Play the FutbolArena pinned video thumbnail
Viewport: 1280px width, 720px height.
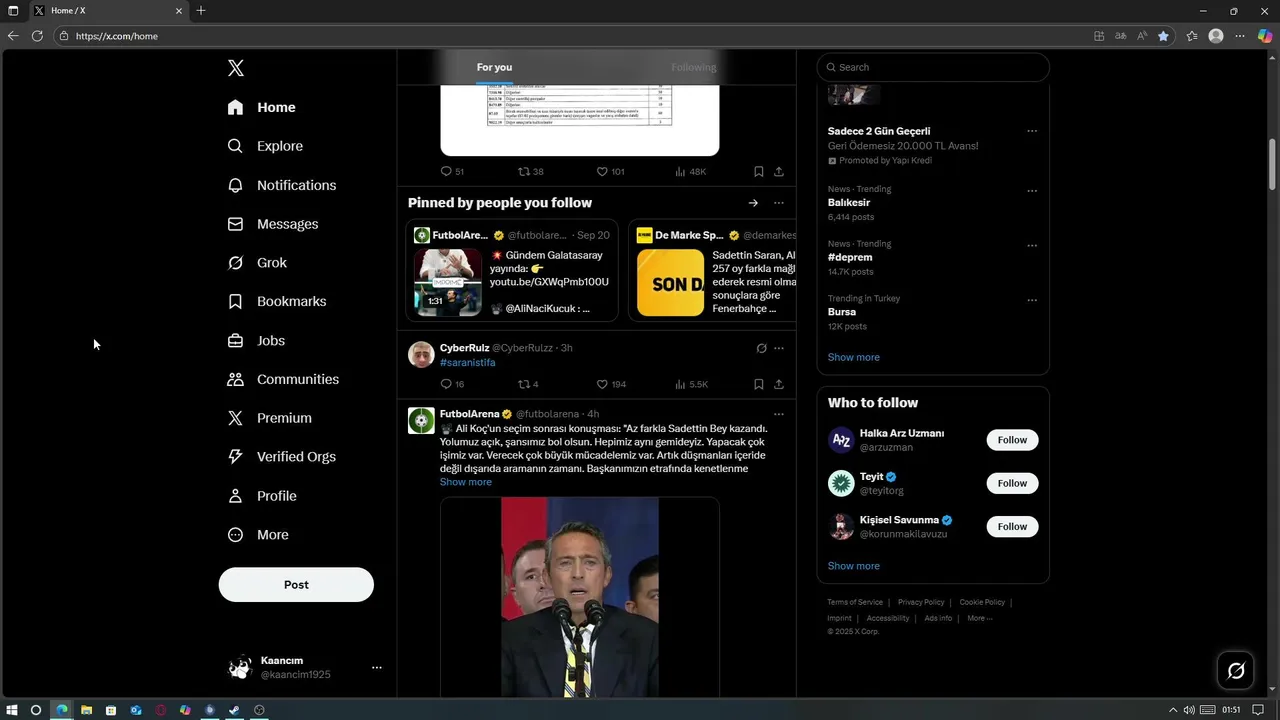click(448, 282)
